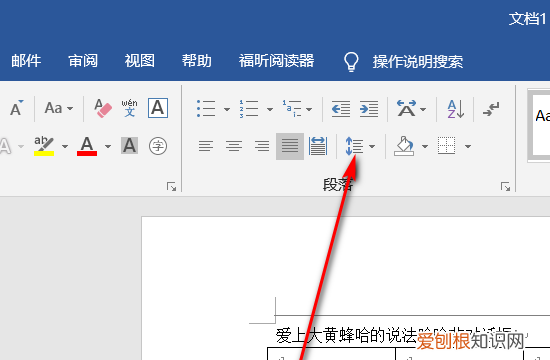Image resolution: width=550 pixels, height=360 pixels.
Task: Open the 福昕阅读器 tab
Action: point(276,61)
